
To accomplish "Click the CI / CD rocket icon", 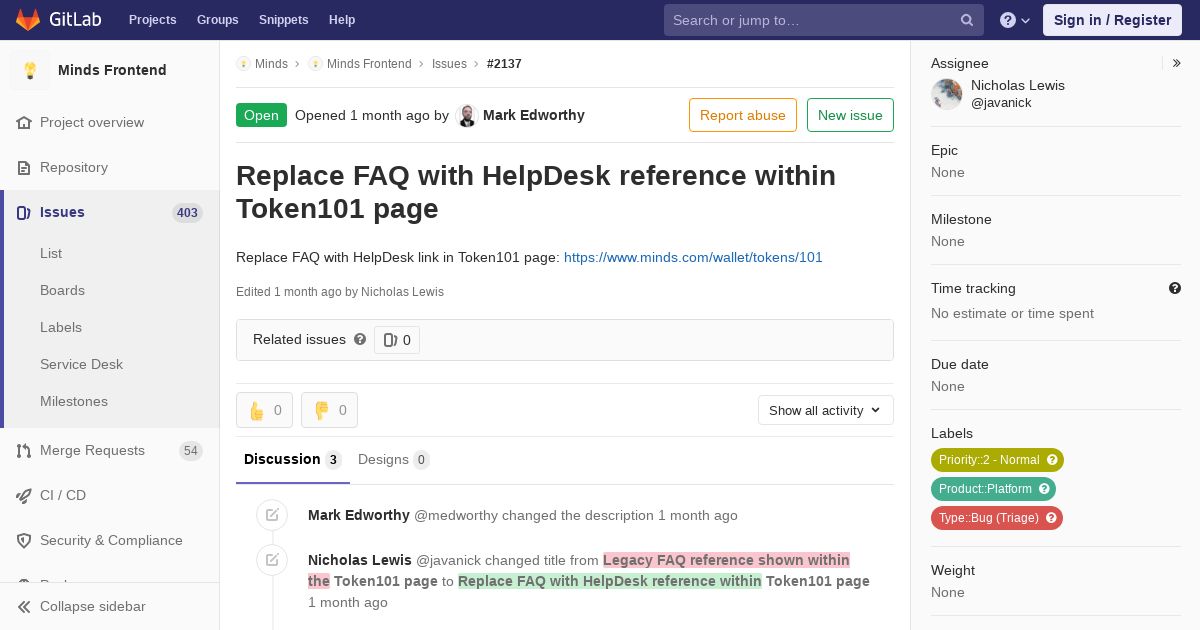I will pyautogui.click(x=24, y=495).
